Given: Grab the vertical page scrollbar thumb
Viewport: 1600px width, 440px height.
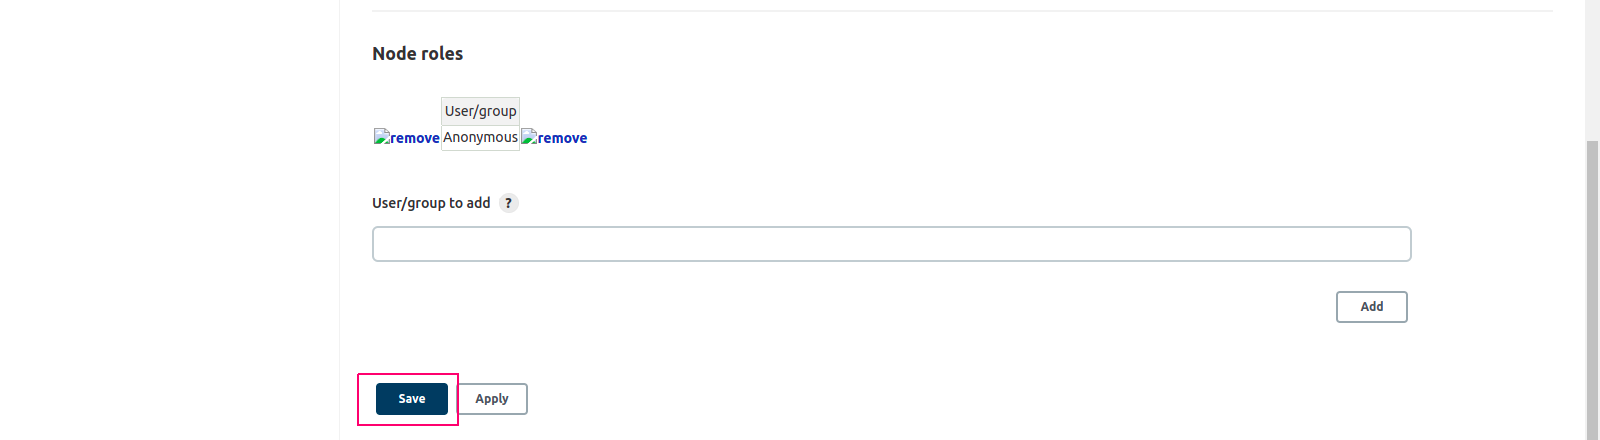Looking at the screenshot, I should point(1593,290).
